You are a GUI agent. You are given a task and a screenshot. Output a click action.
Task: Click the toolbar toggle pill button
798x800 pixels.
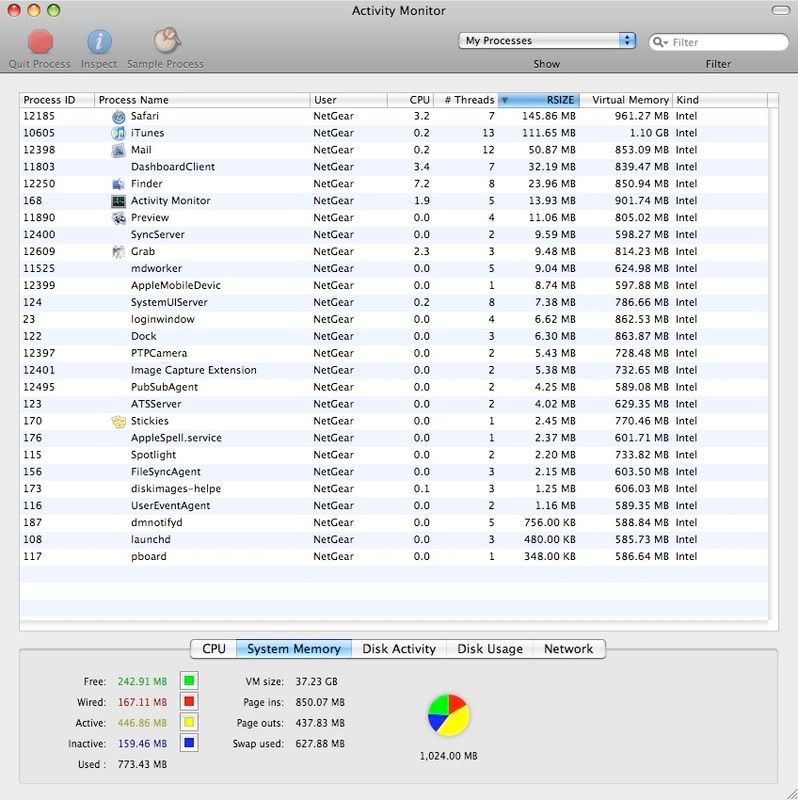click(781, 10)
